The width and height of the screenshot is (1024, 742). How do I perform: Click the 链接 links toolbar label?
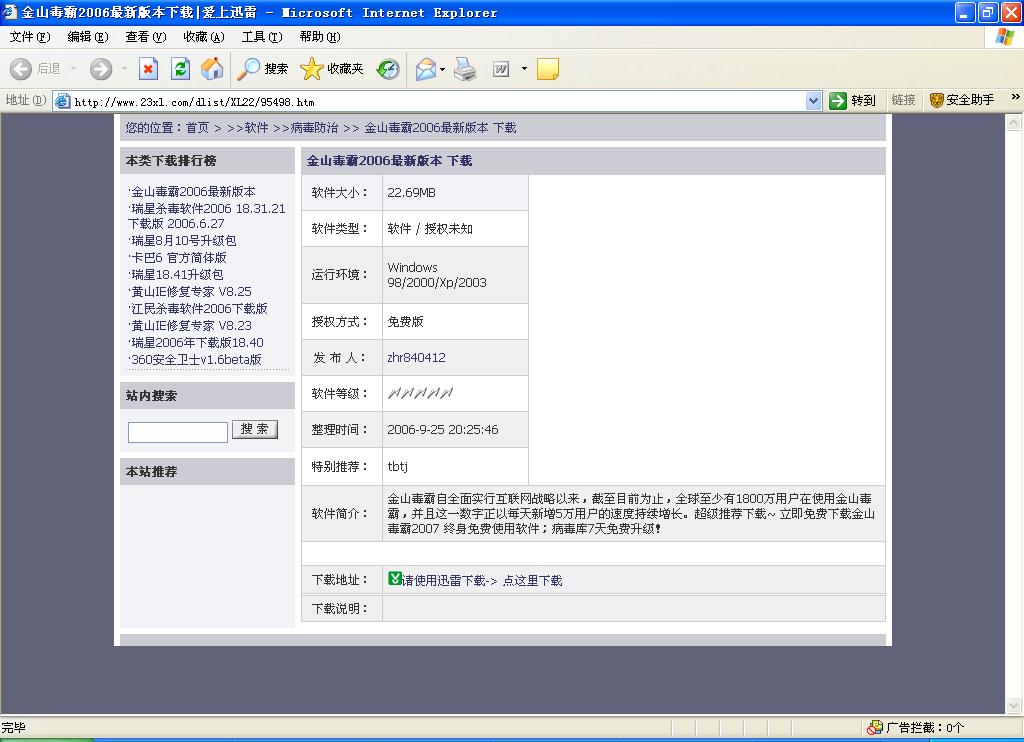click(x=903, y=100)
